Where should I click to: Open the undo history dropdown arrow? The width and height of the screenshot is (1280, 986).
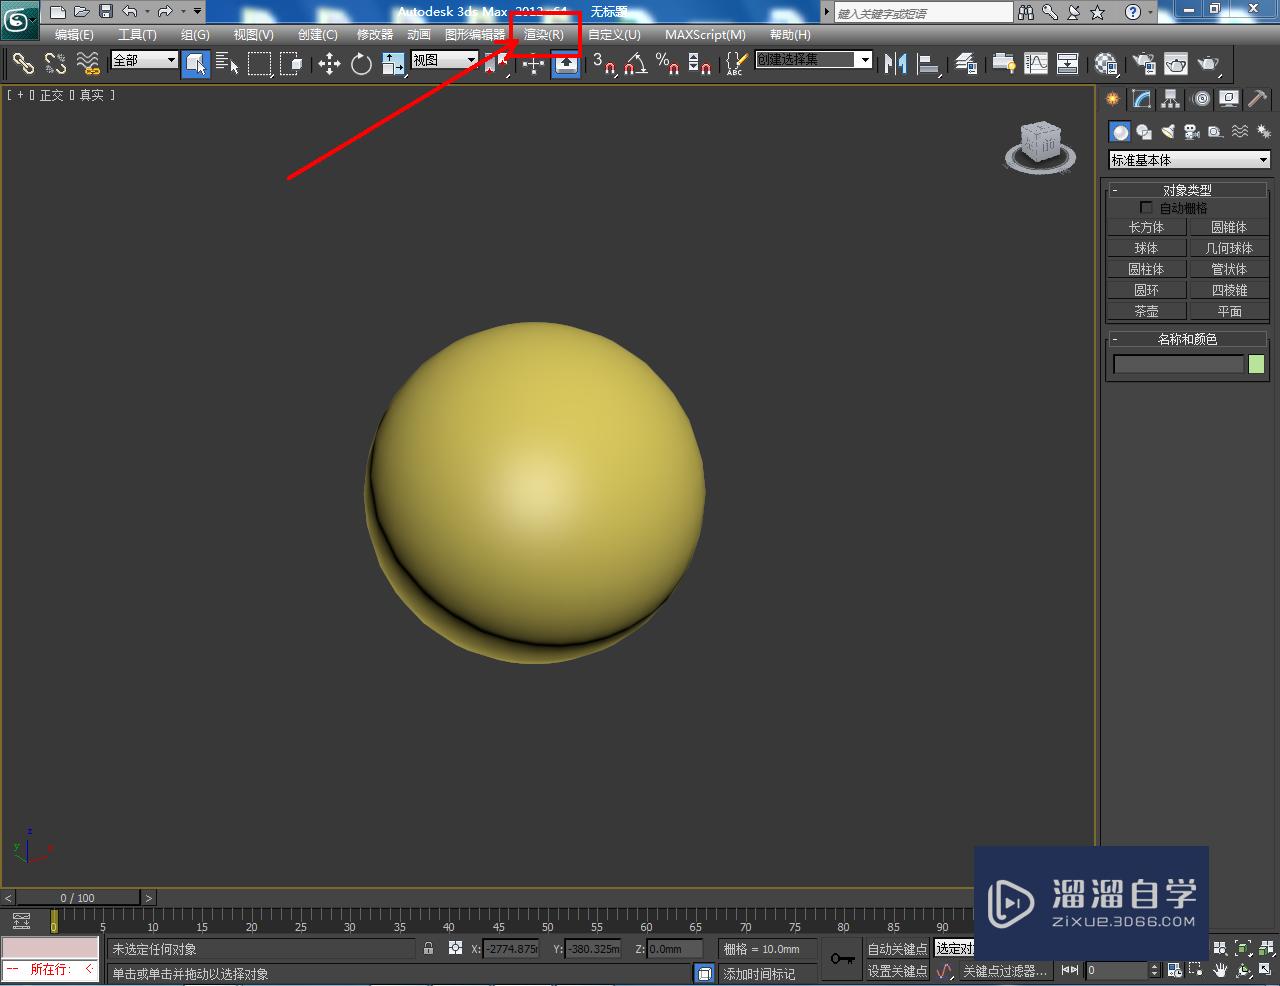[x=147, y=12]
